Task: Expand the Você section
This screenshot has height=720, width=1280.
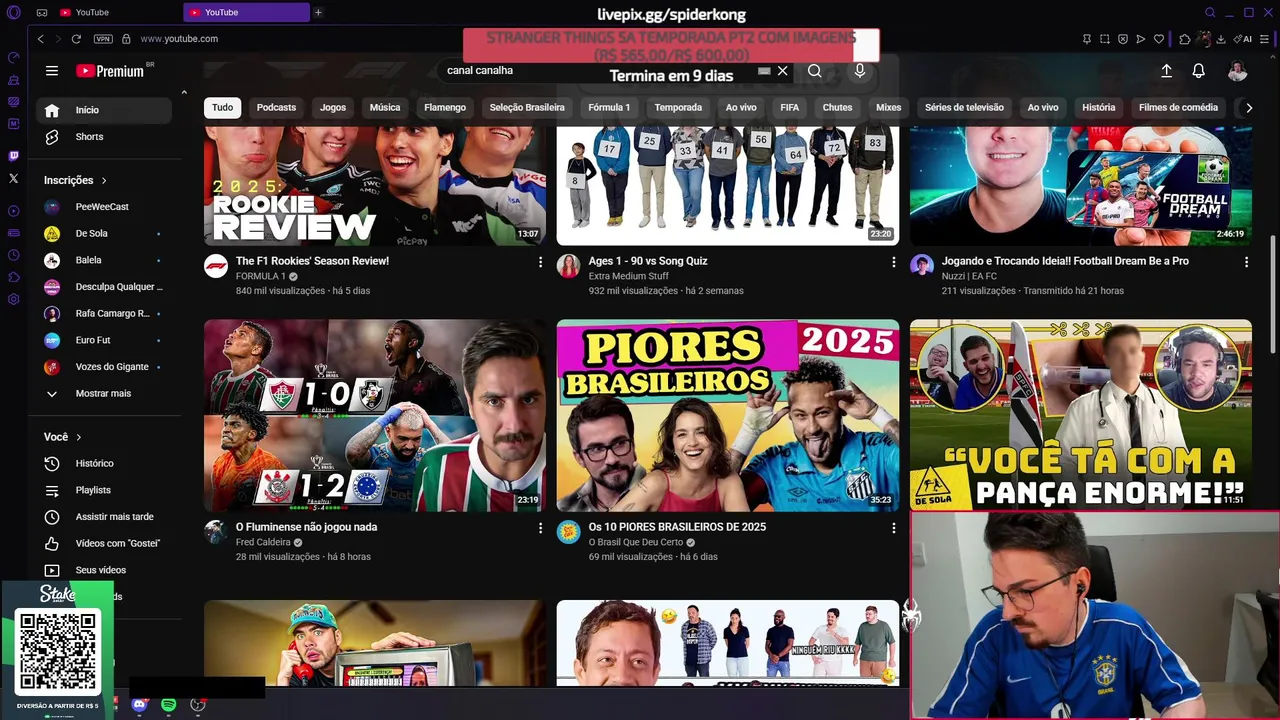Action: [x=63, y=437]
